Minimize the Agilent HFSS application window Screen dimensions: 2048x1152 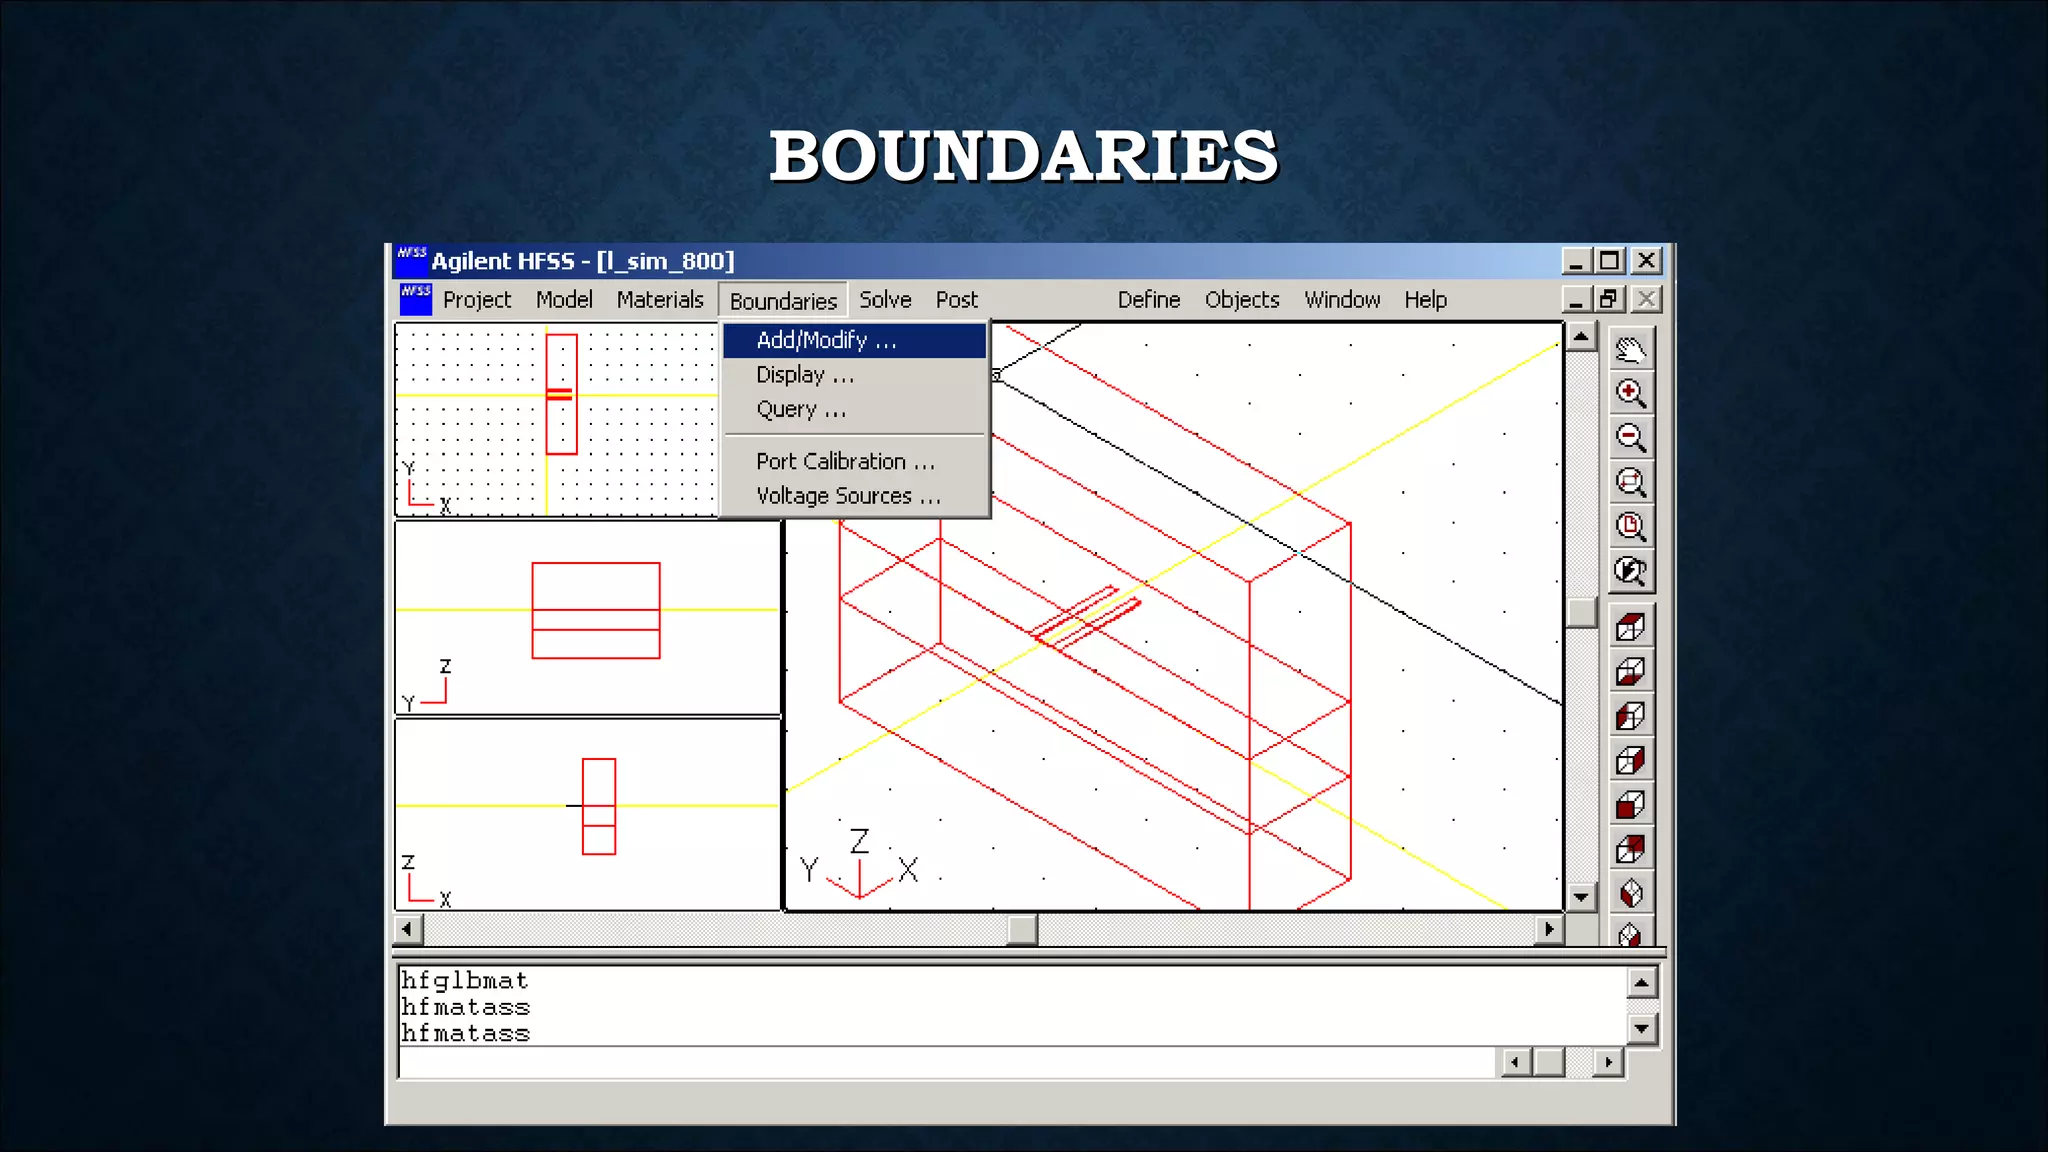tap(1577, 261)
